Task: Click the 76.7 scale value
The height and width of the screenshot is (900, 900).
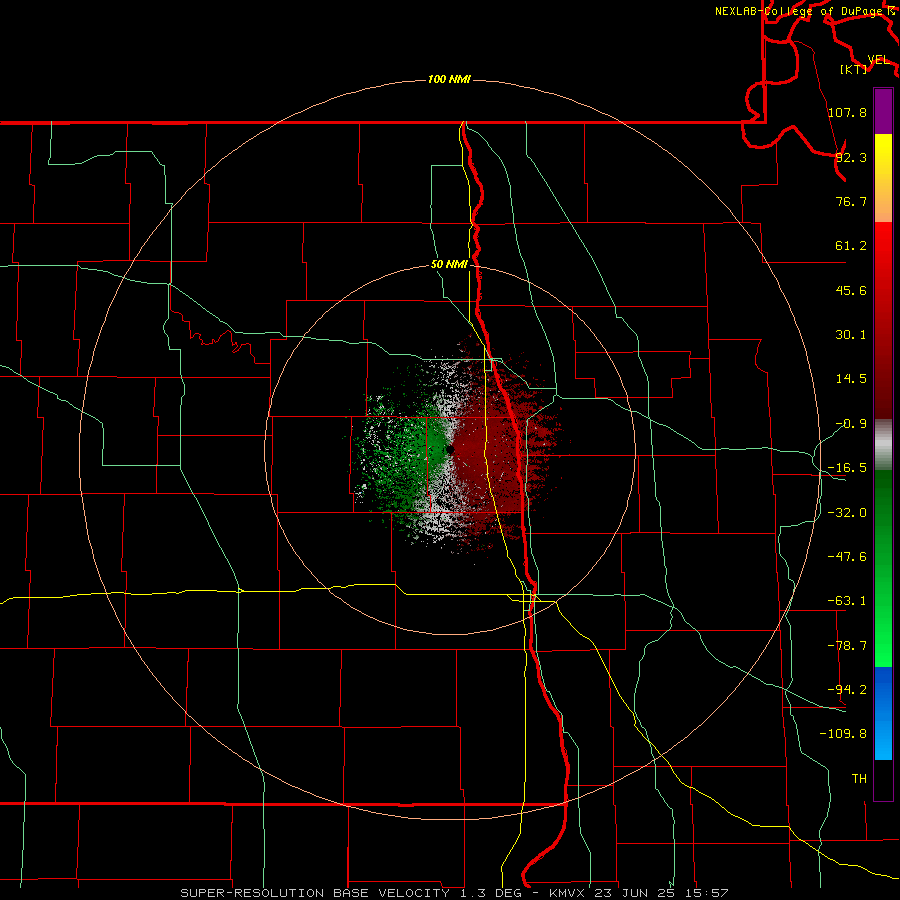Action: tap(851, 201)
